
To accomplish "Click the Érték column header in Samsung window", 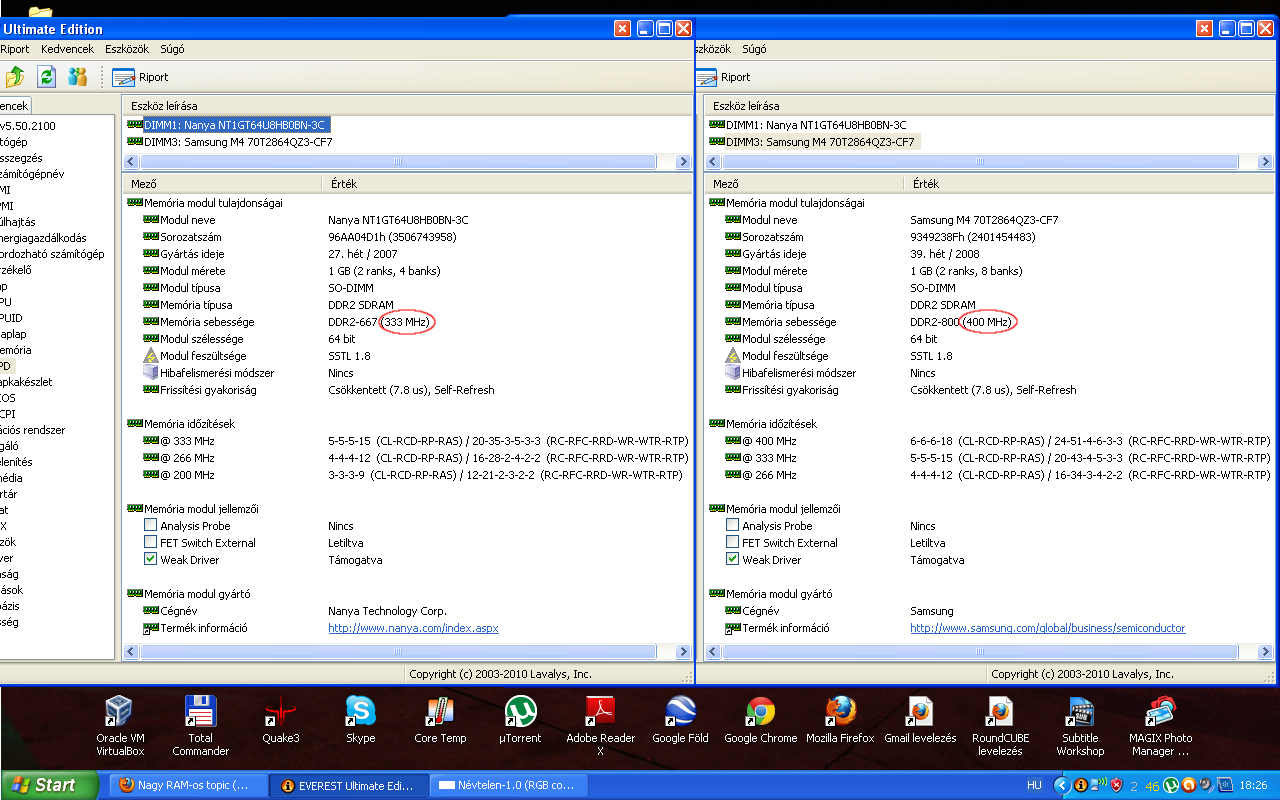I will click(x=1088, y=184).
